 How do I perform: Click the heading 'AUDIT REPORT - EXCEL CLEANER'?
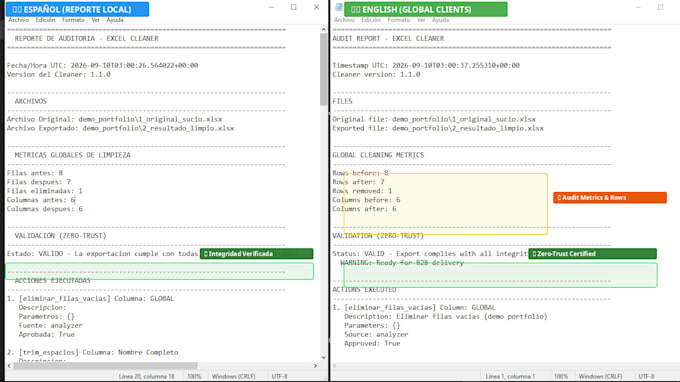(389, 39)
